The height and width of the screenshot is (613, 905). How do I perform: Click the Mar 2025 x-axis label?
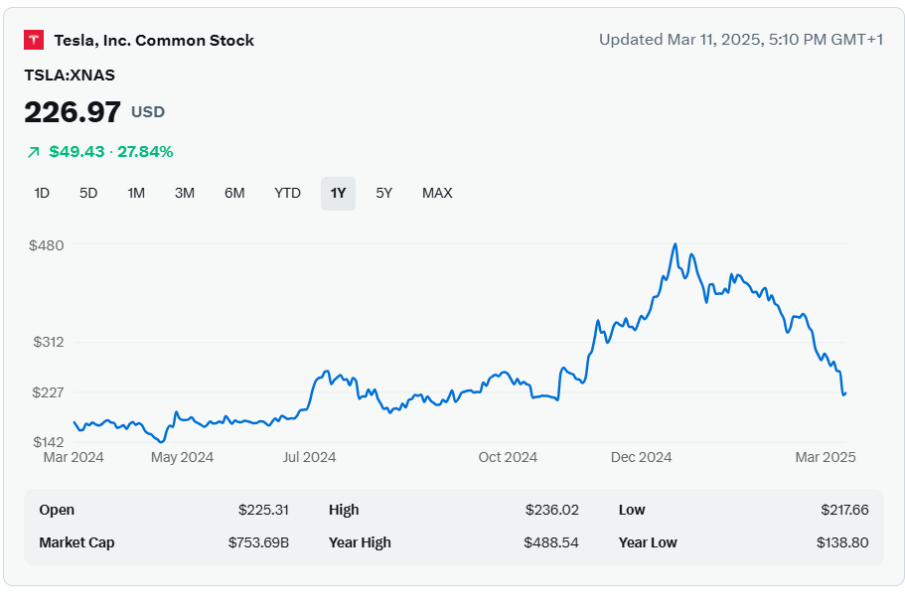click(x=825, y=457)
